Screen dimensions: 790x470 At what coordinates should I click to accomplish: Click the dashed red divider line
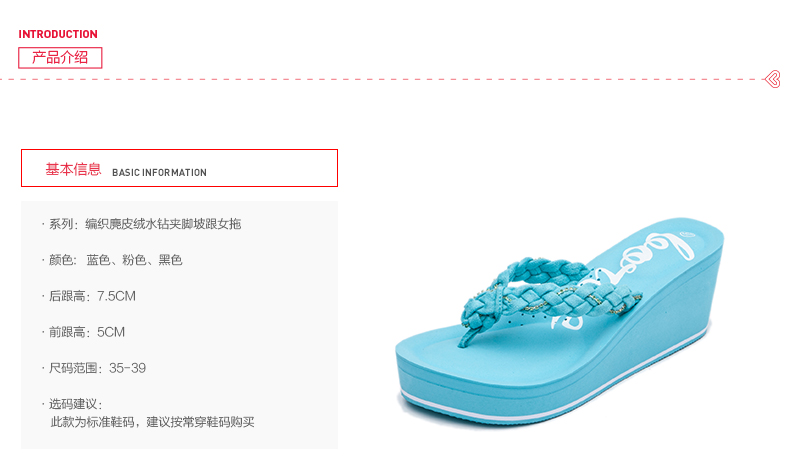pyautogui.click(x=382, y=79)
